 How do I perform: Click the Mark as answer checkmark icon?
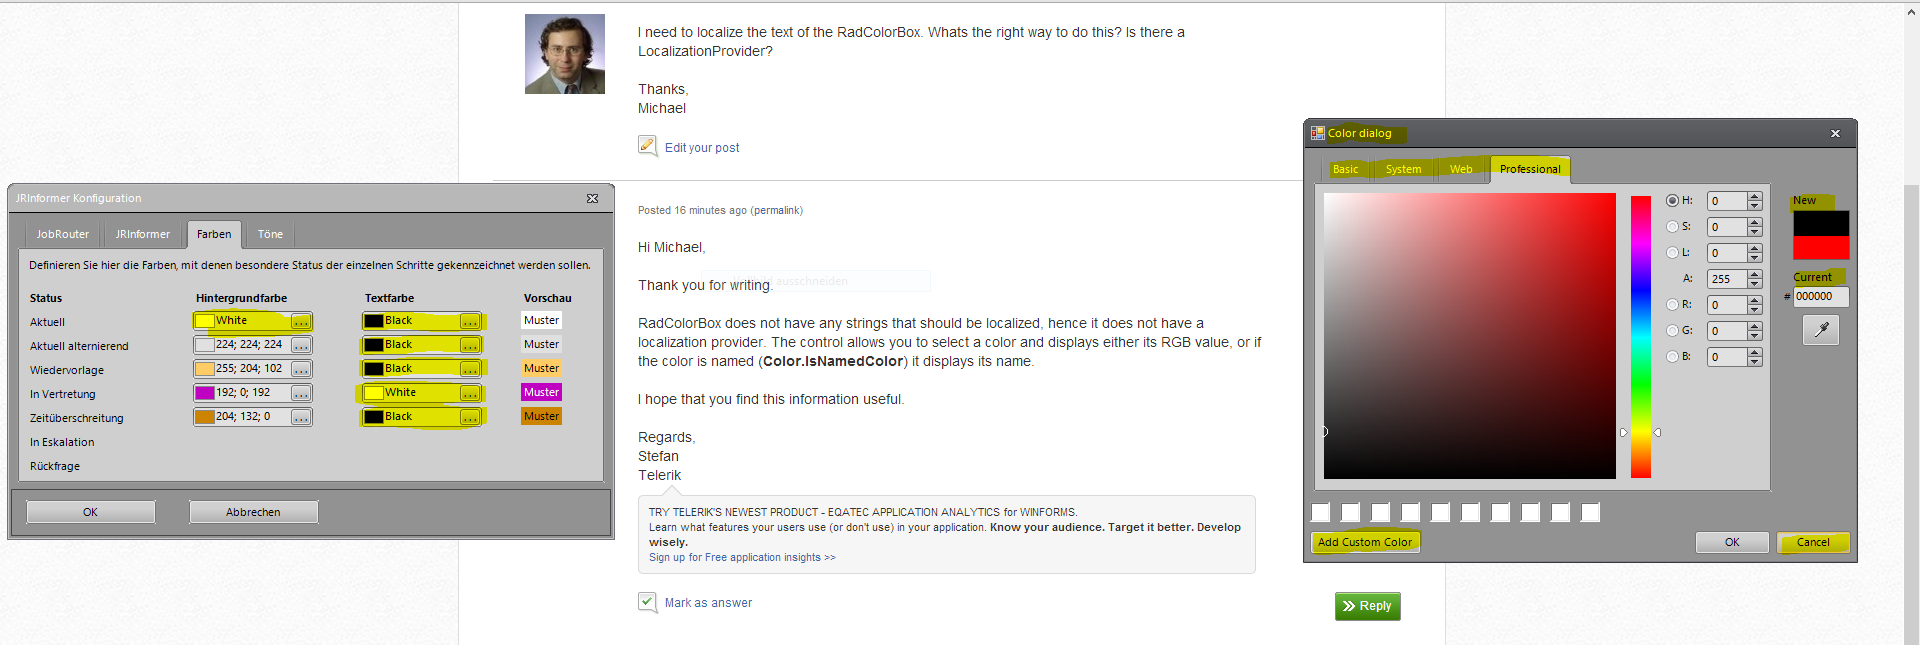click(x=648, y=602)
